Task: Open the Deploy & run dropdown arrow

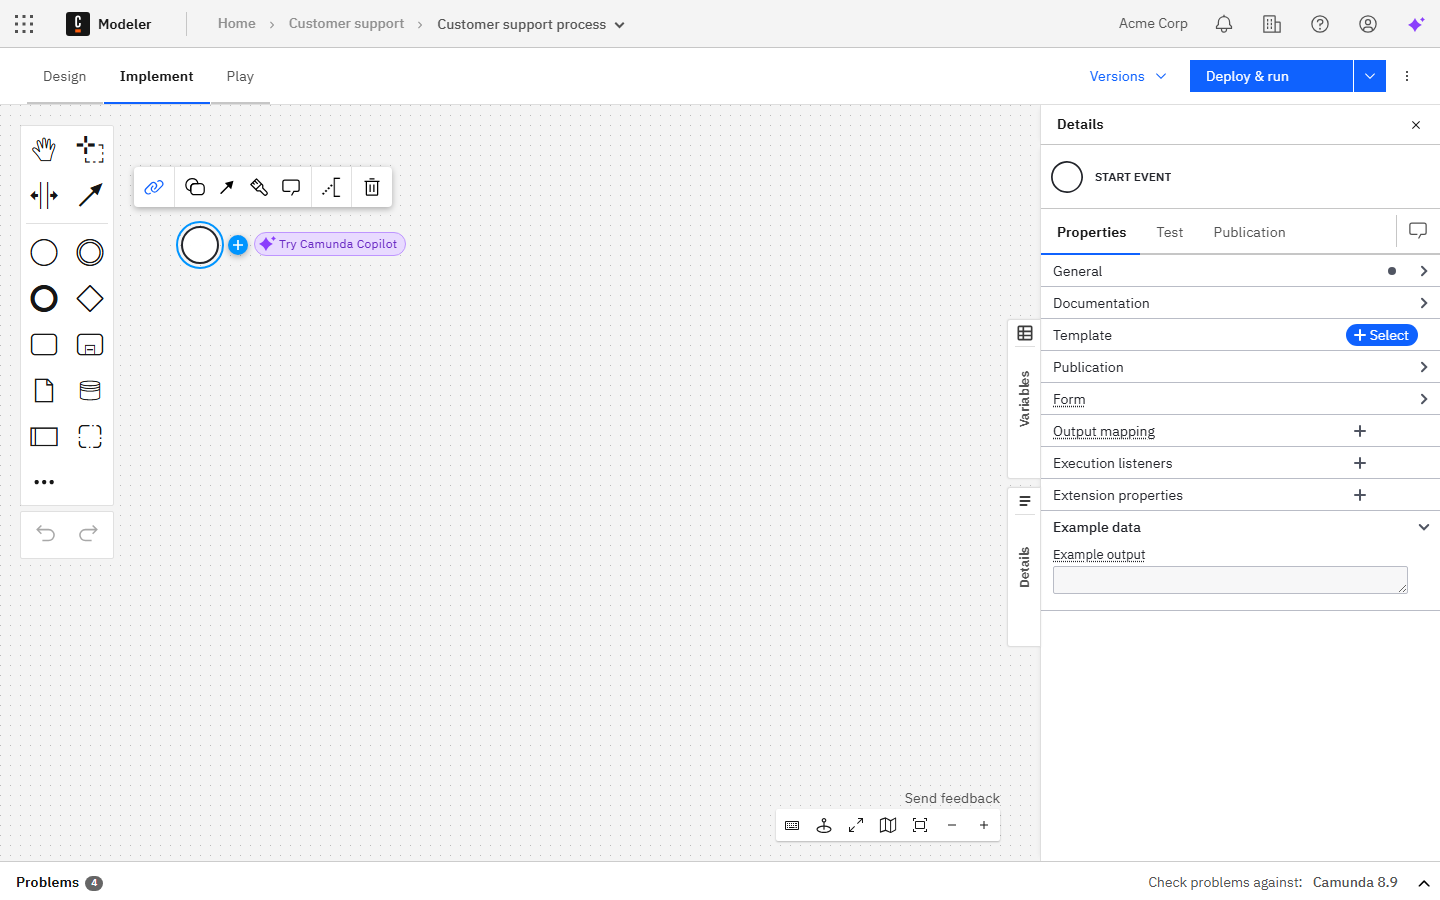Action: coord(1369,76)
